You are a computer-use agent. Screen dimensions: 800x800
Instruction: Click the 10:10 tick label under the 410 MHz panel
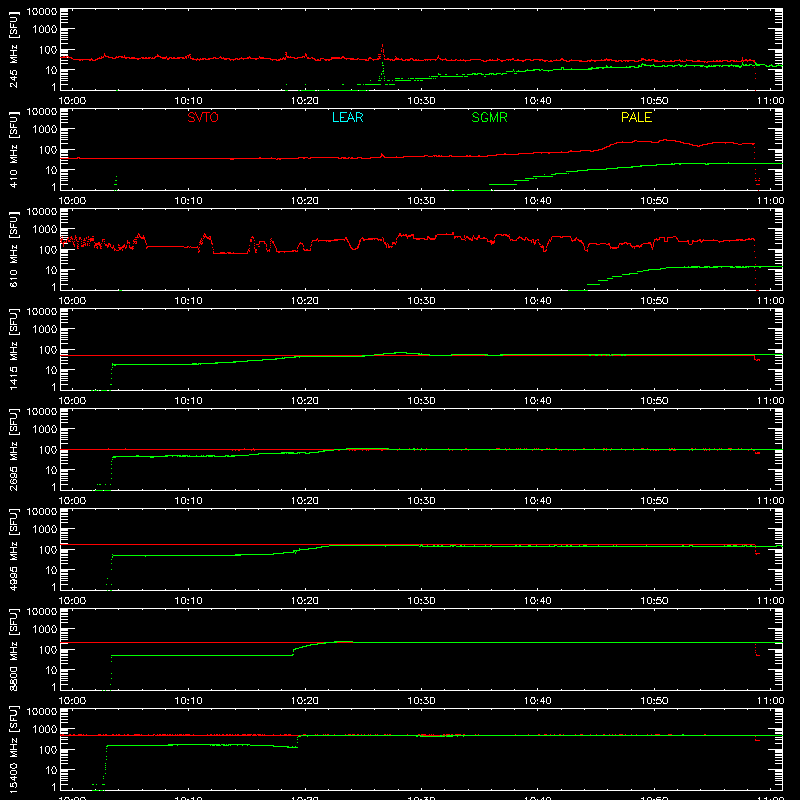pos(189,201)
